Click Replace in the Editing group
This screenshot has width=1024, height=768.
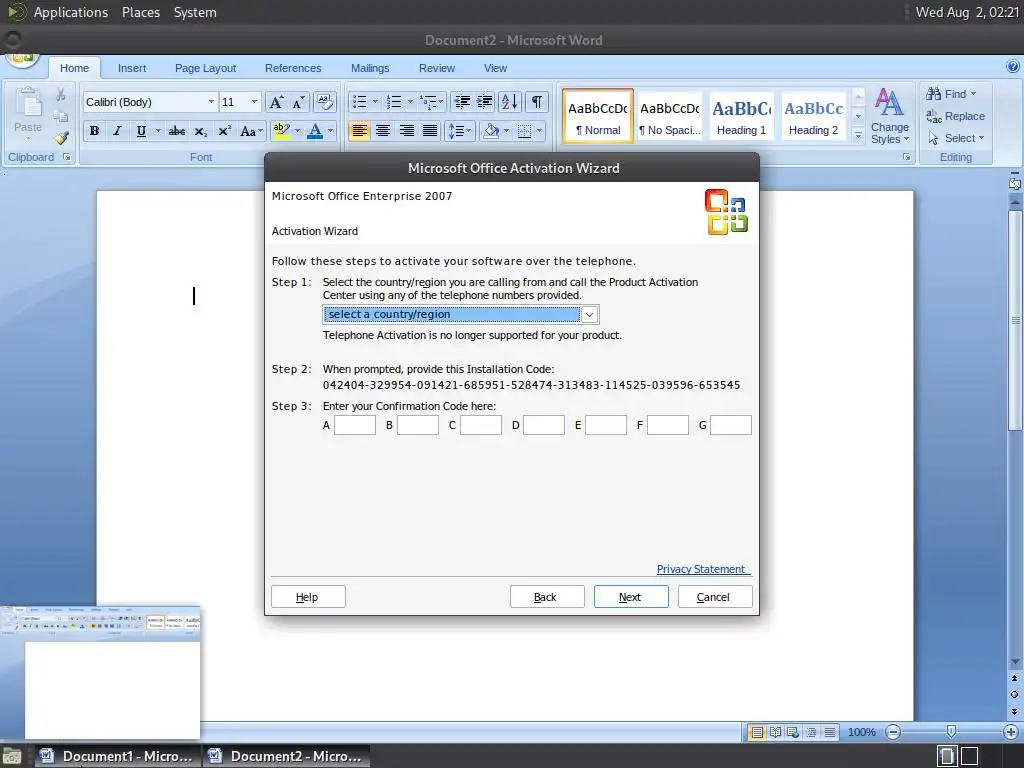click(955, 116)
